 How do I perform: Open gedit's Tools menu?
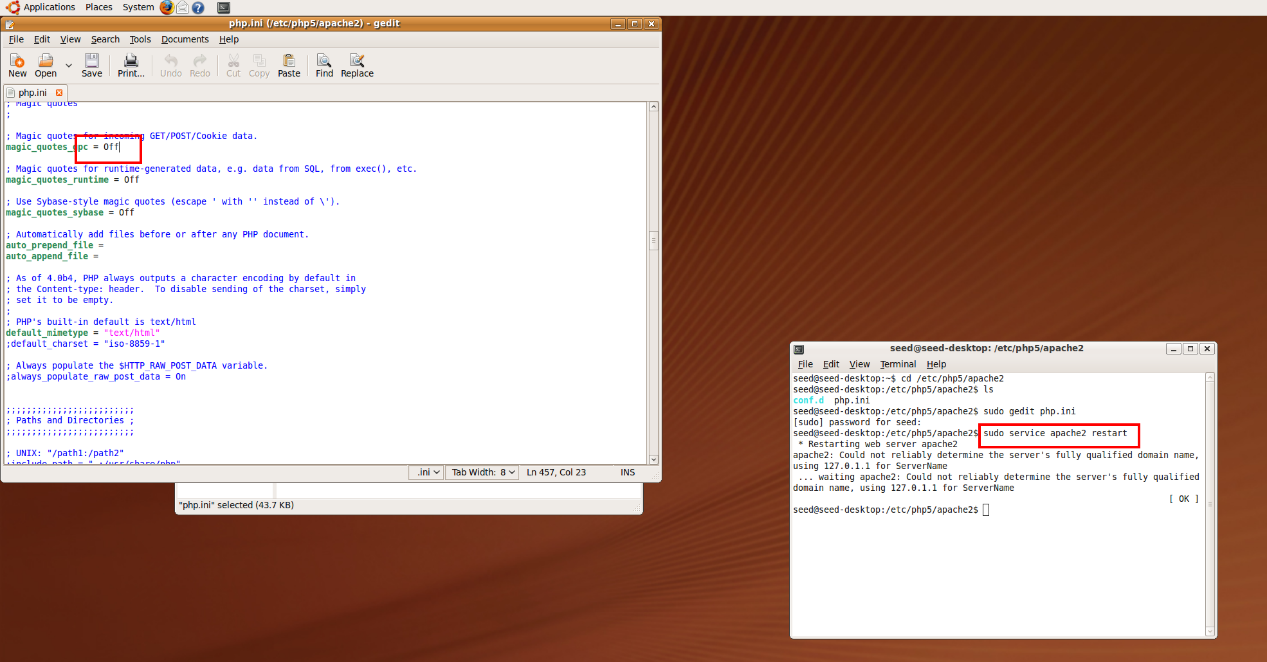[x=140, y=39]
